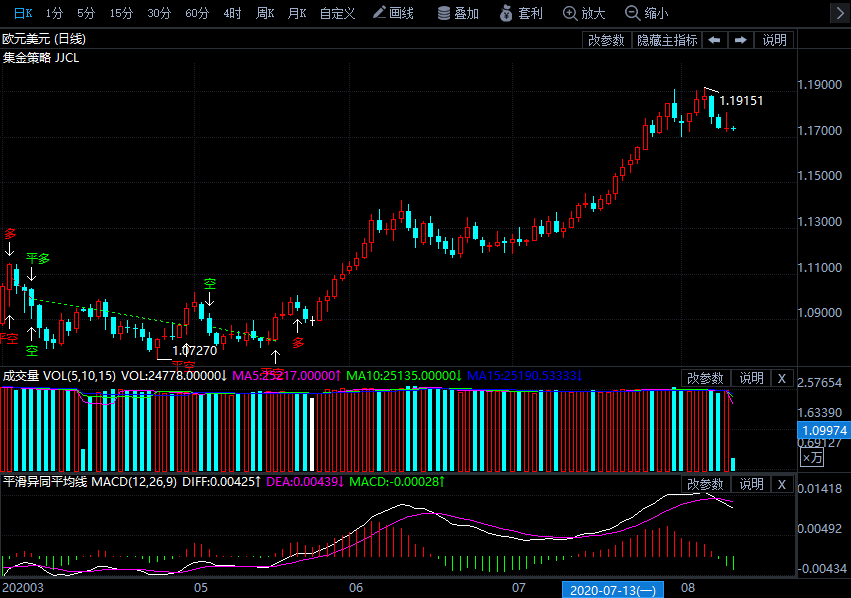Select the 画线 drawing tool

pyautogui.click(x=393, y=13)
